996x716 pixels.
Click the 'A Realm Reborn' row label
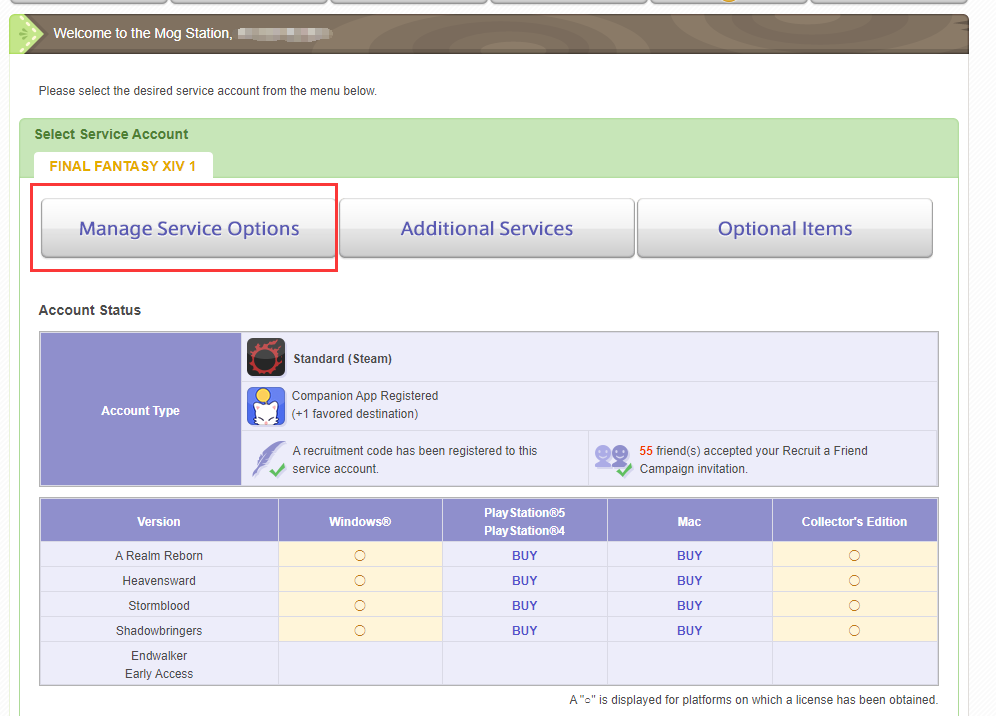pyautogui.click(x=159, y=555)
